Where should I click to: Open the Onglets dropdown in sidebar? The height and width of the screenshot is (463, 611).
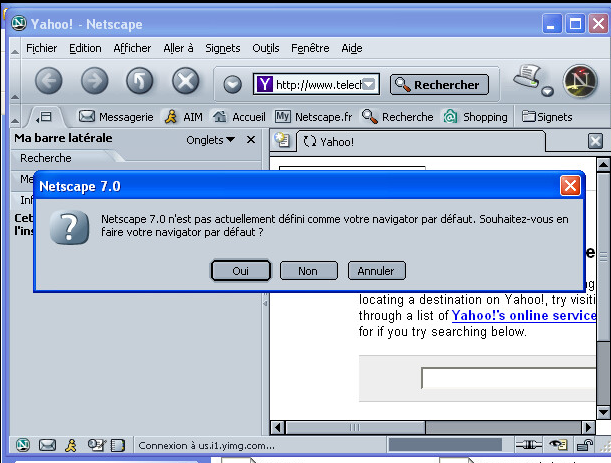coord(210,140)
